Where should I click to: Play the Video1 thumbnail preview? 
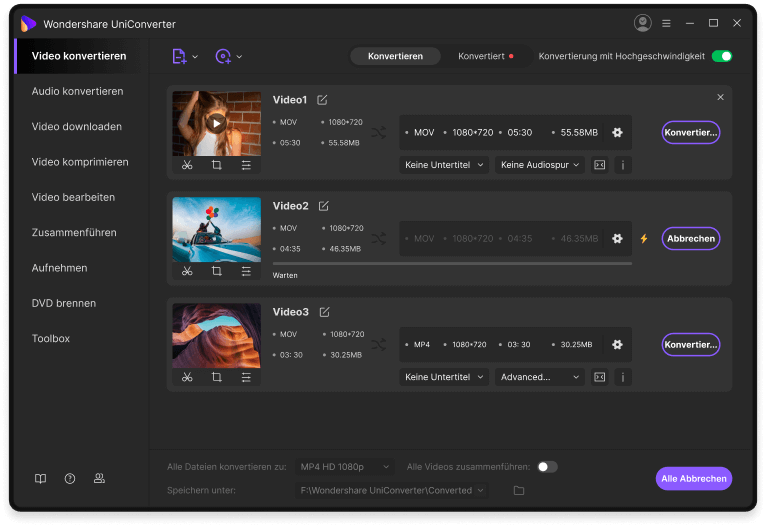point(216,123)
